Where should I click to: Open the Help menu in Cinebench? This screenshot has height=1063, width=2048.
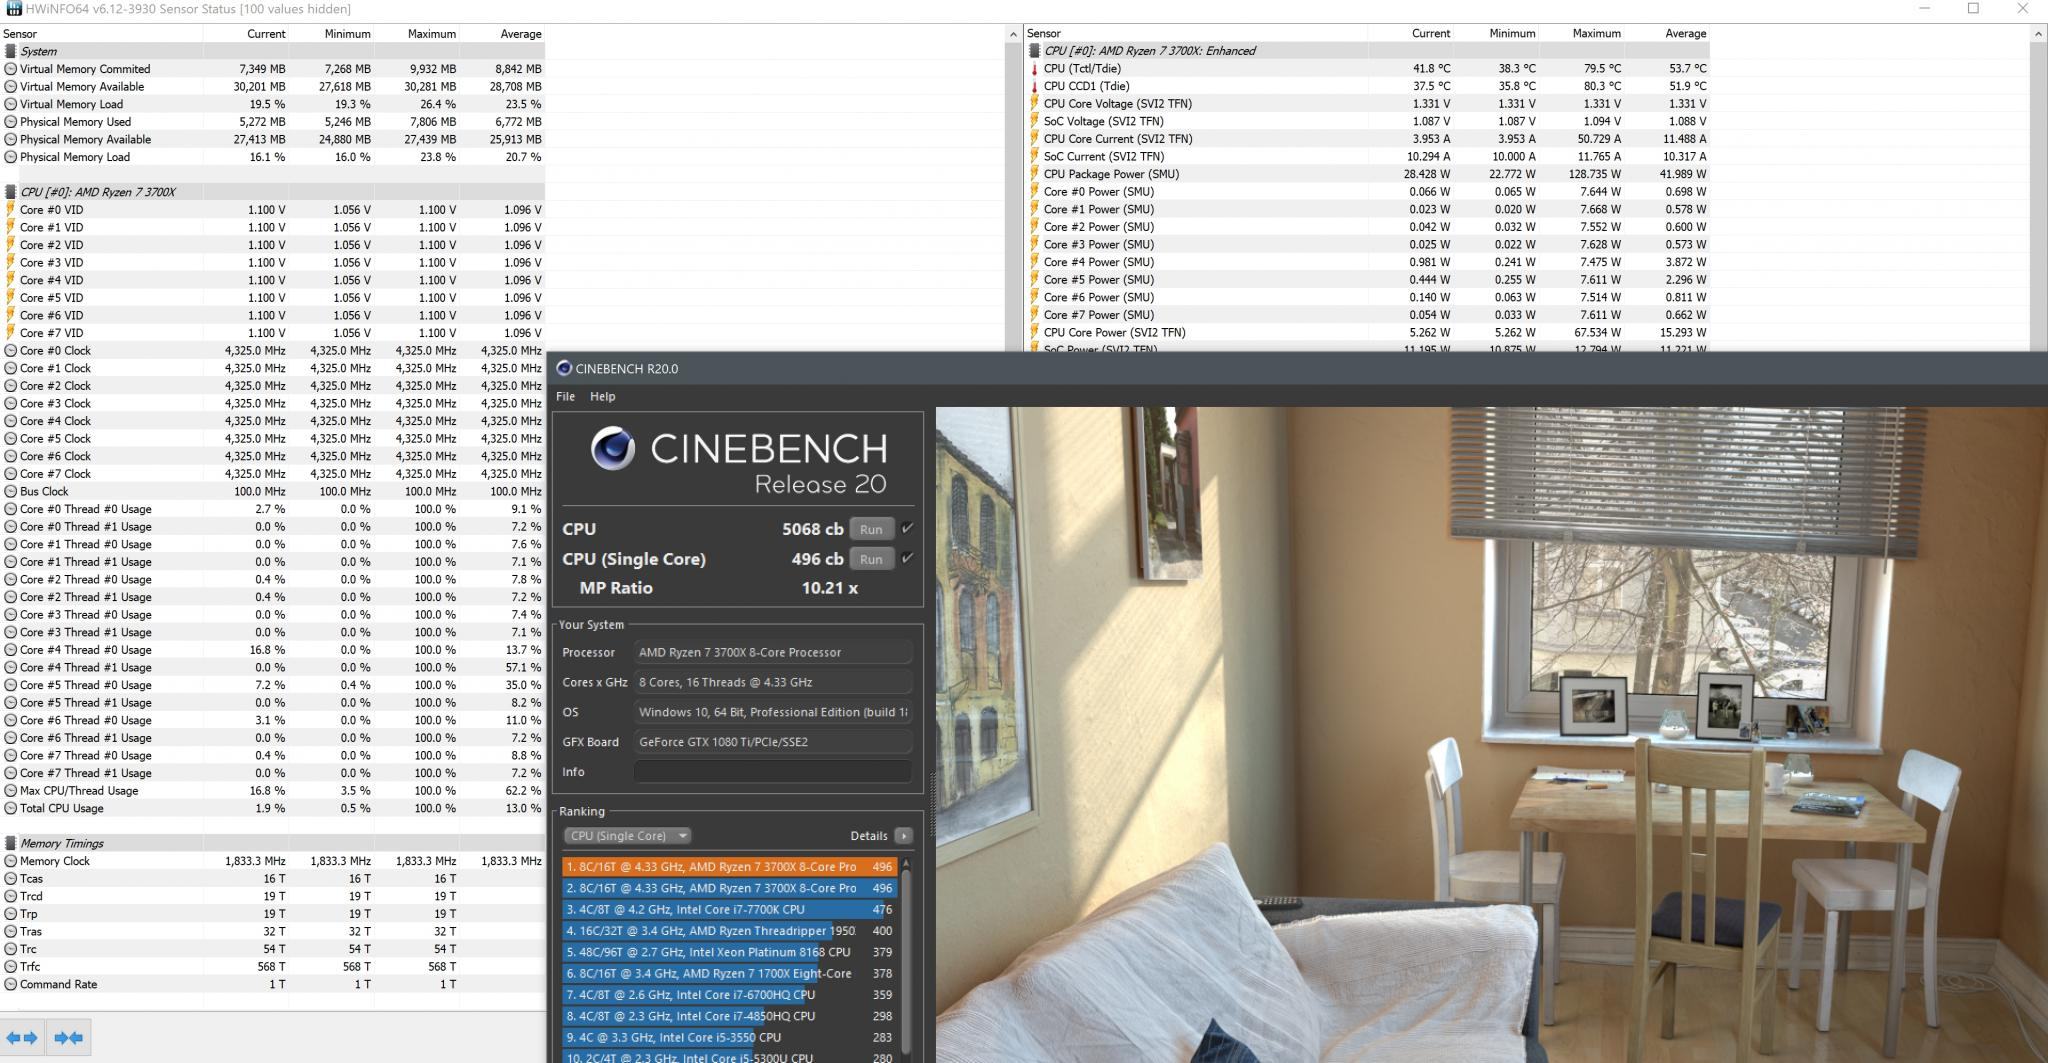tap(602, 396)
